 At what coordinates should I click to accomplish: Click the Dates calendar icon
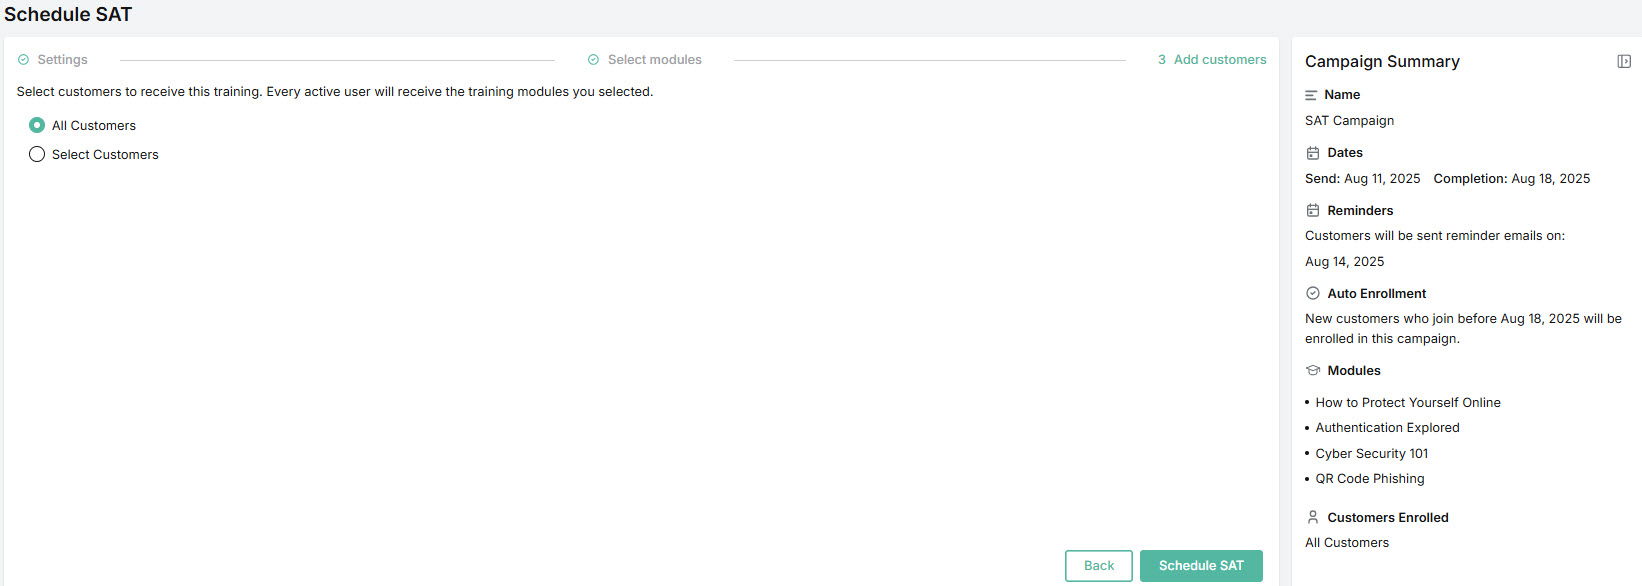[1313, 153]
